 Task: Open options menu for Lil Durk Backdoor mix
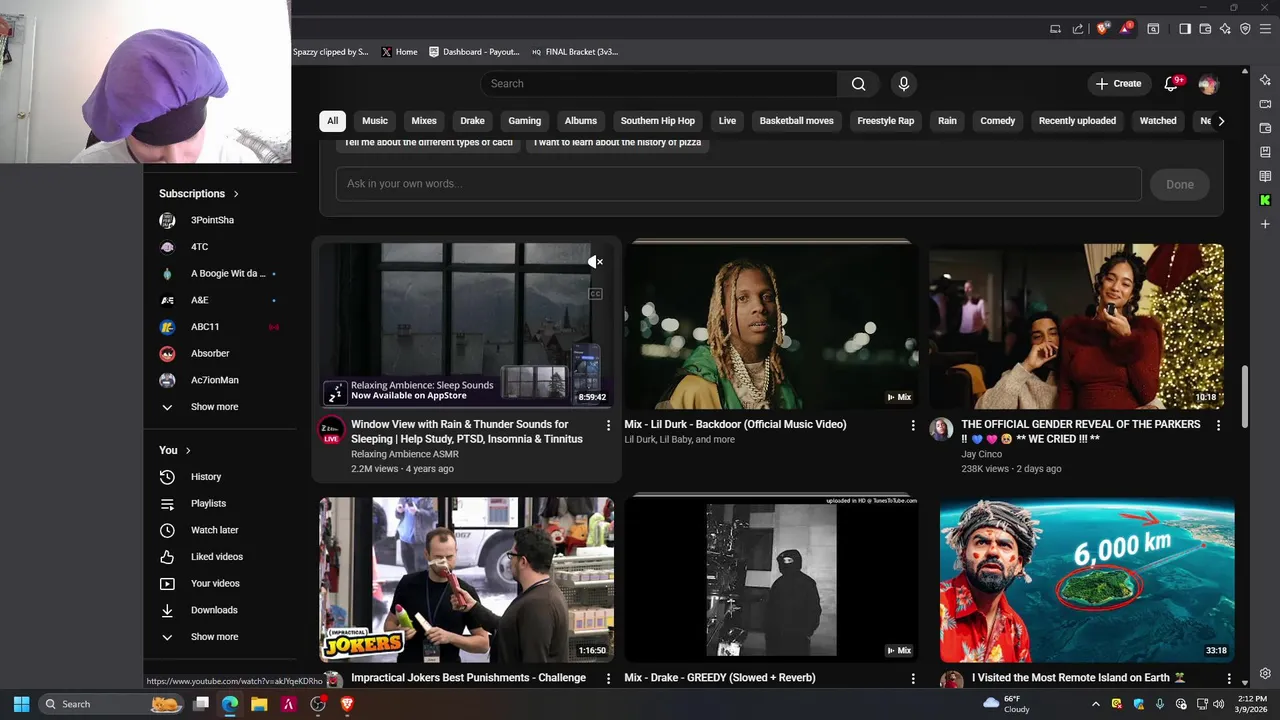tap(912, 425)
